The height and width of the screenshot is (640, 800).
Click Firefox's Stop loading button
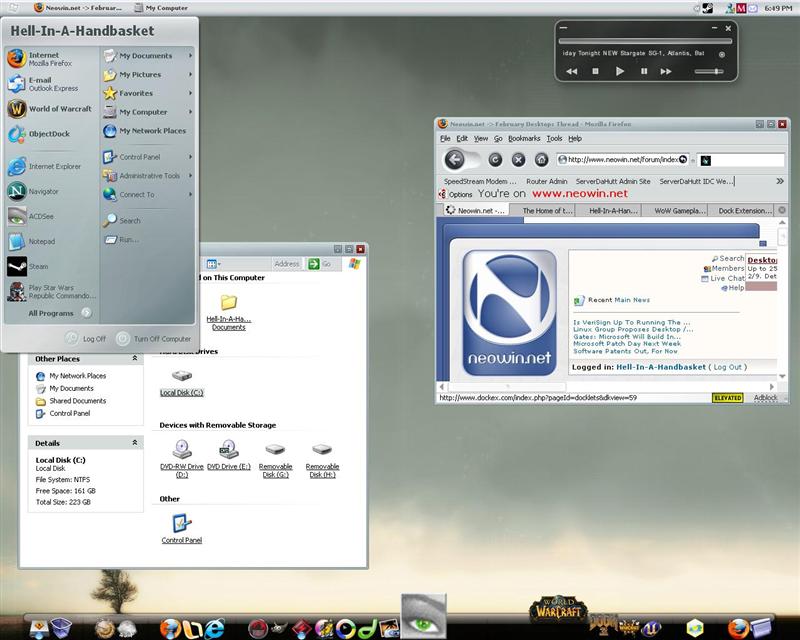pos(518,159)
